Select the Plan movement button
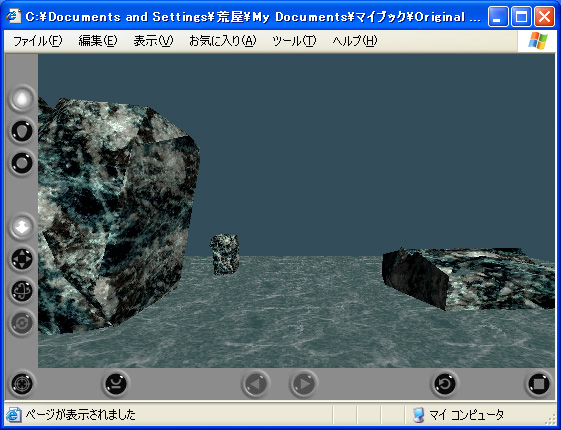Image resolution: width=561 pixels, height=430 pixels. coord(21,227)
